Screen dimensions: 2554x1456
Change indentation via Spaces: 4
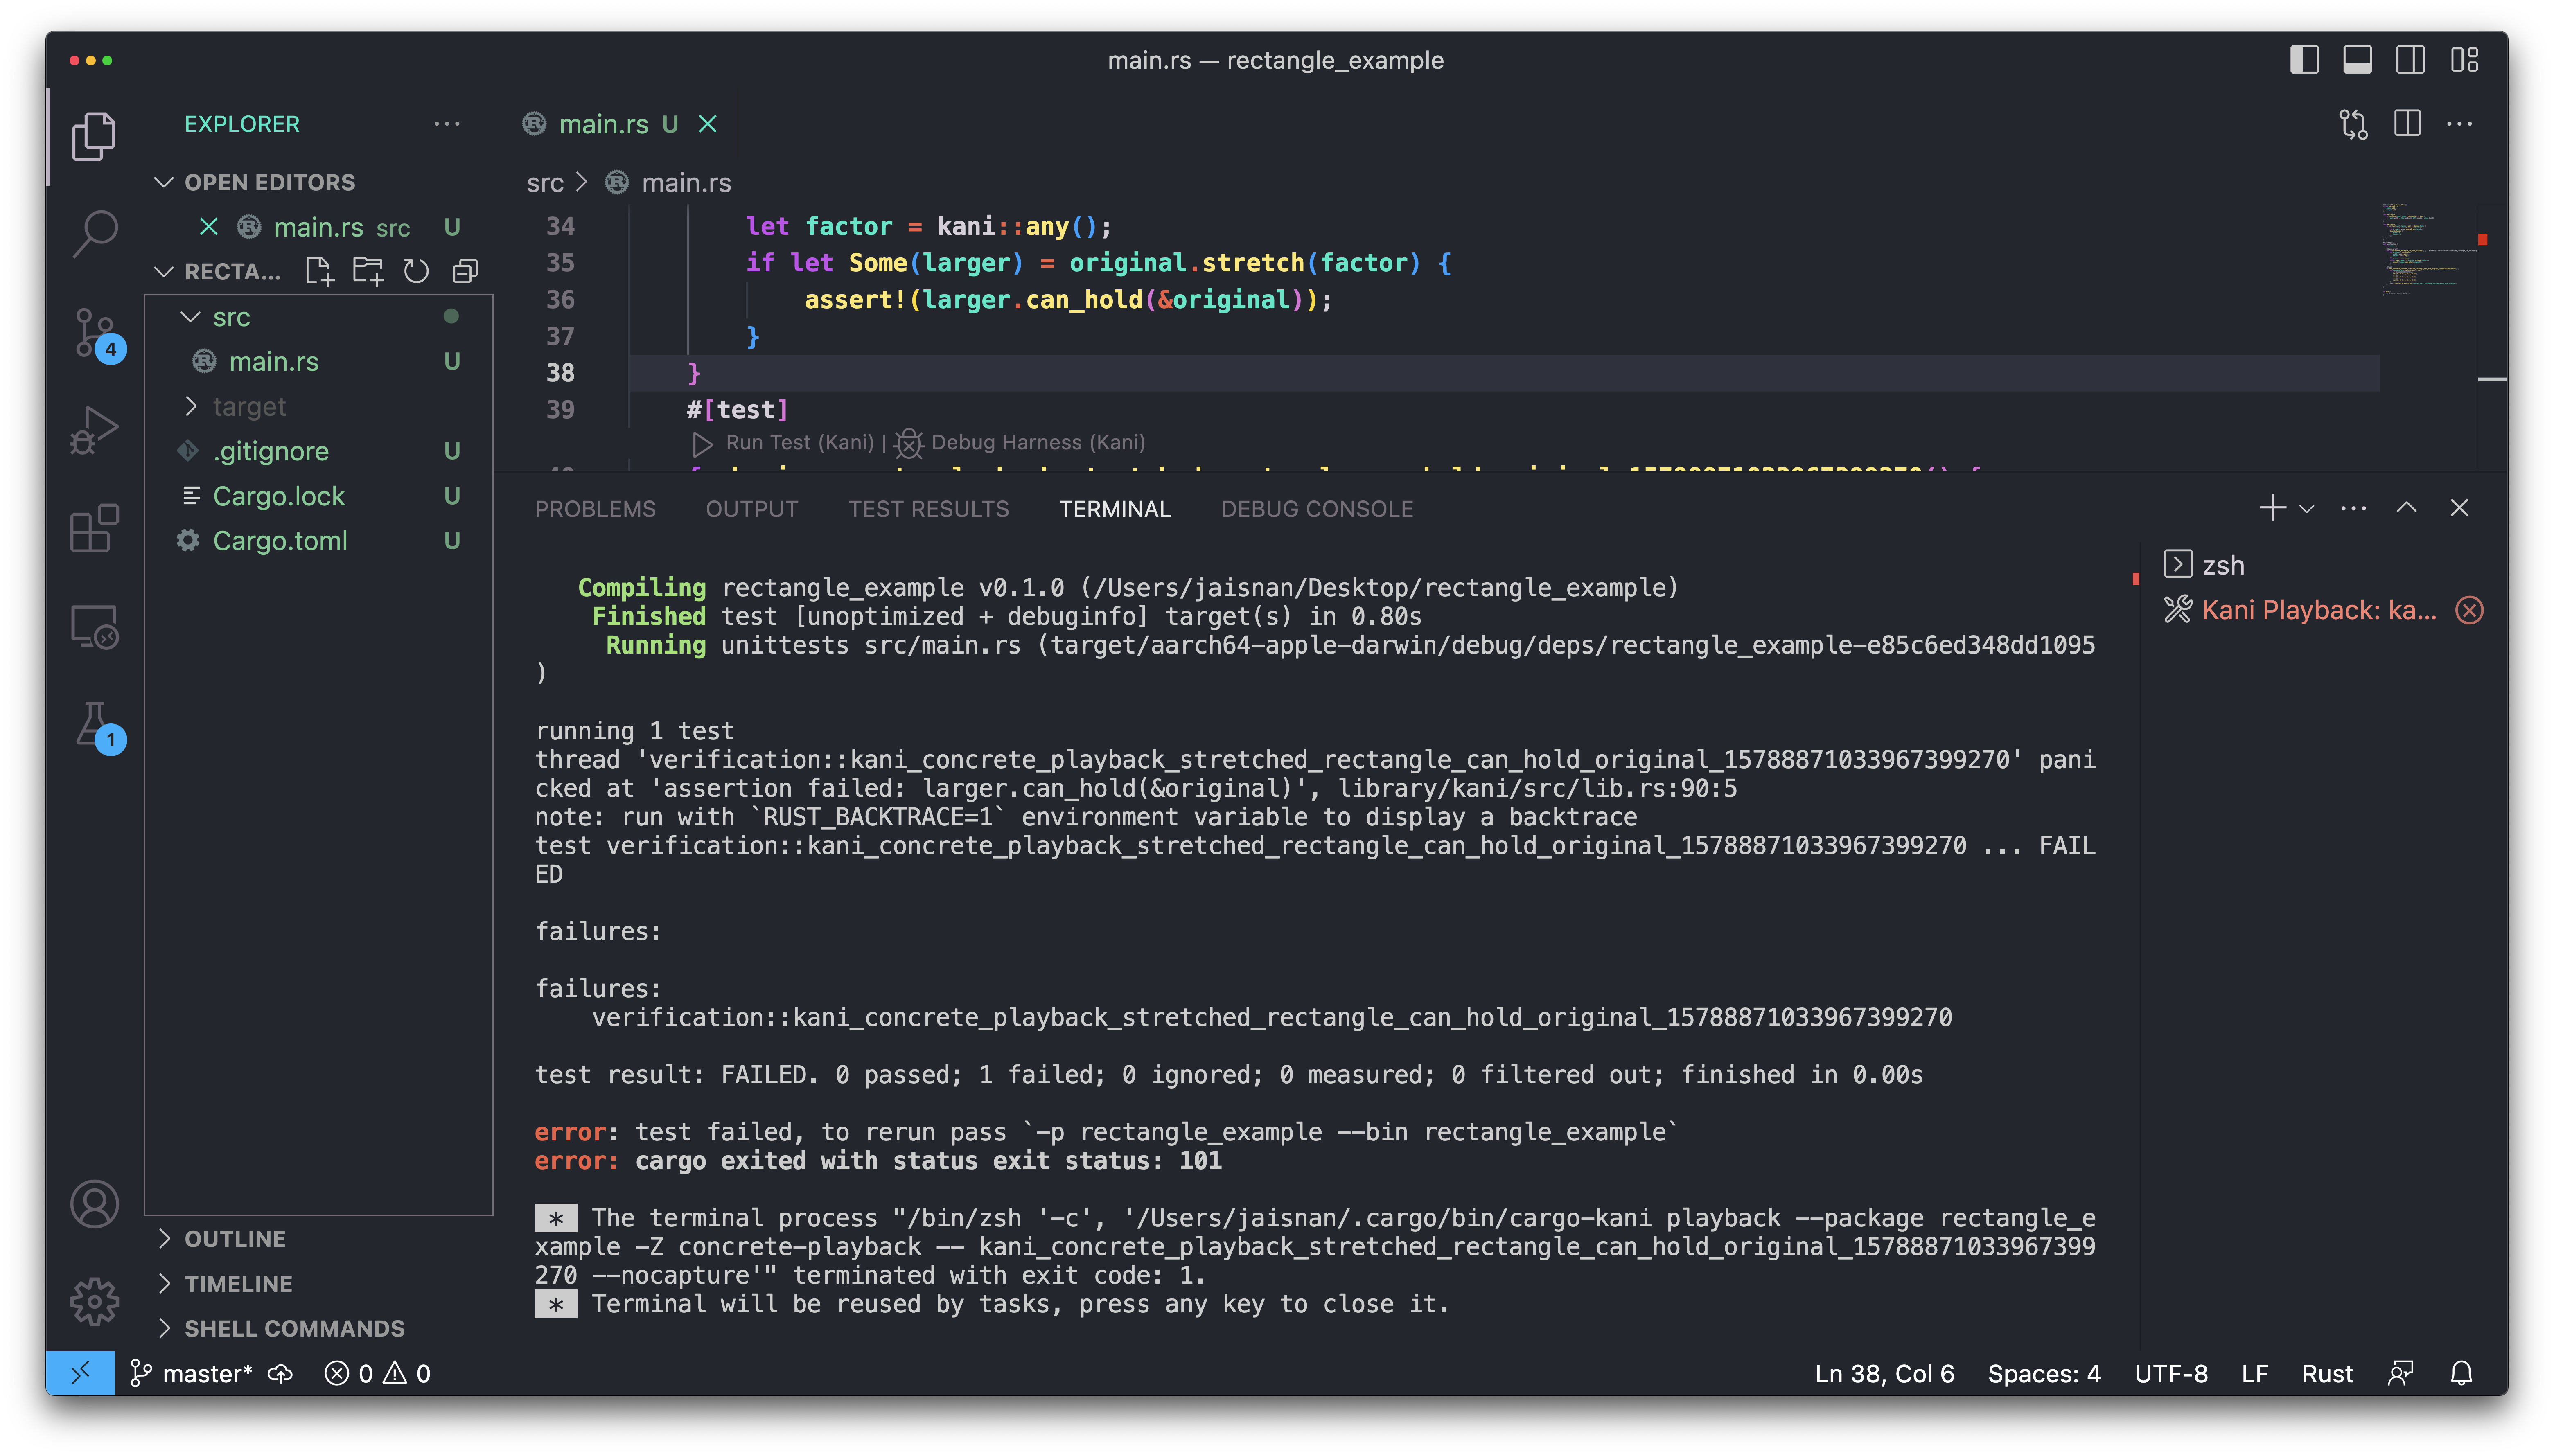click(x=2043, y=1373)
